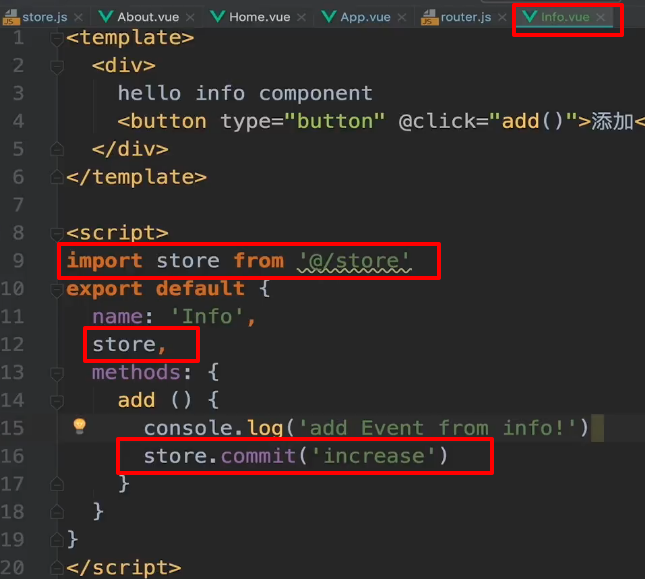Click the 添加 button label text
Viewport: 645px width, 579px height.
pos(613,122)
